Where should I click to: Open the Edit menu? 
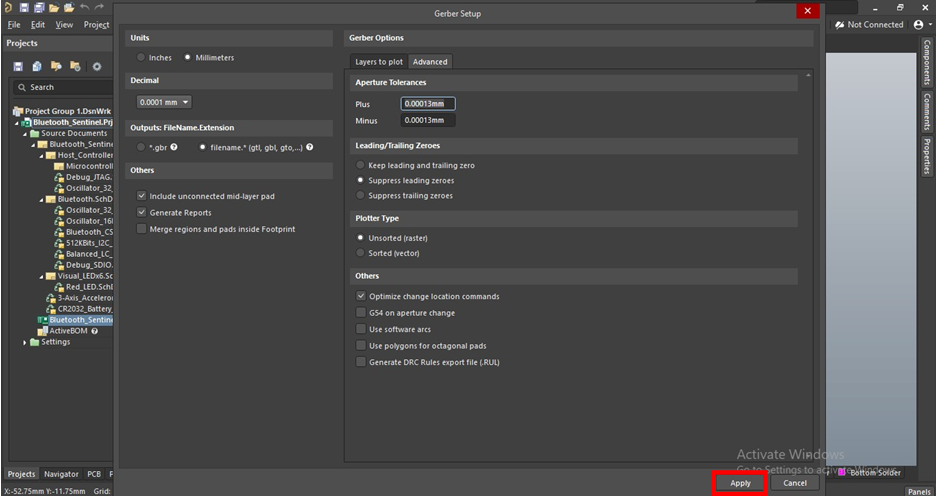[38, 24]
